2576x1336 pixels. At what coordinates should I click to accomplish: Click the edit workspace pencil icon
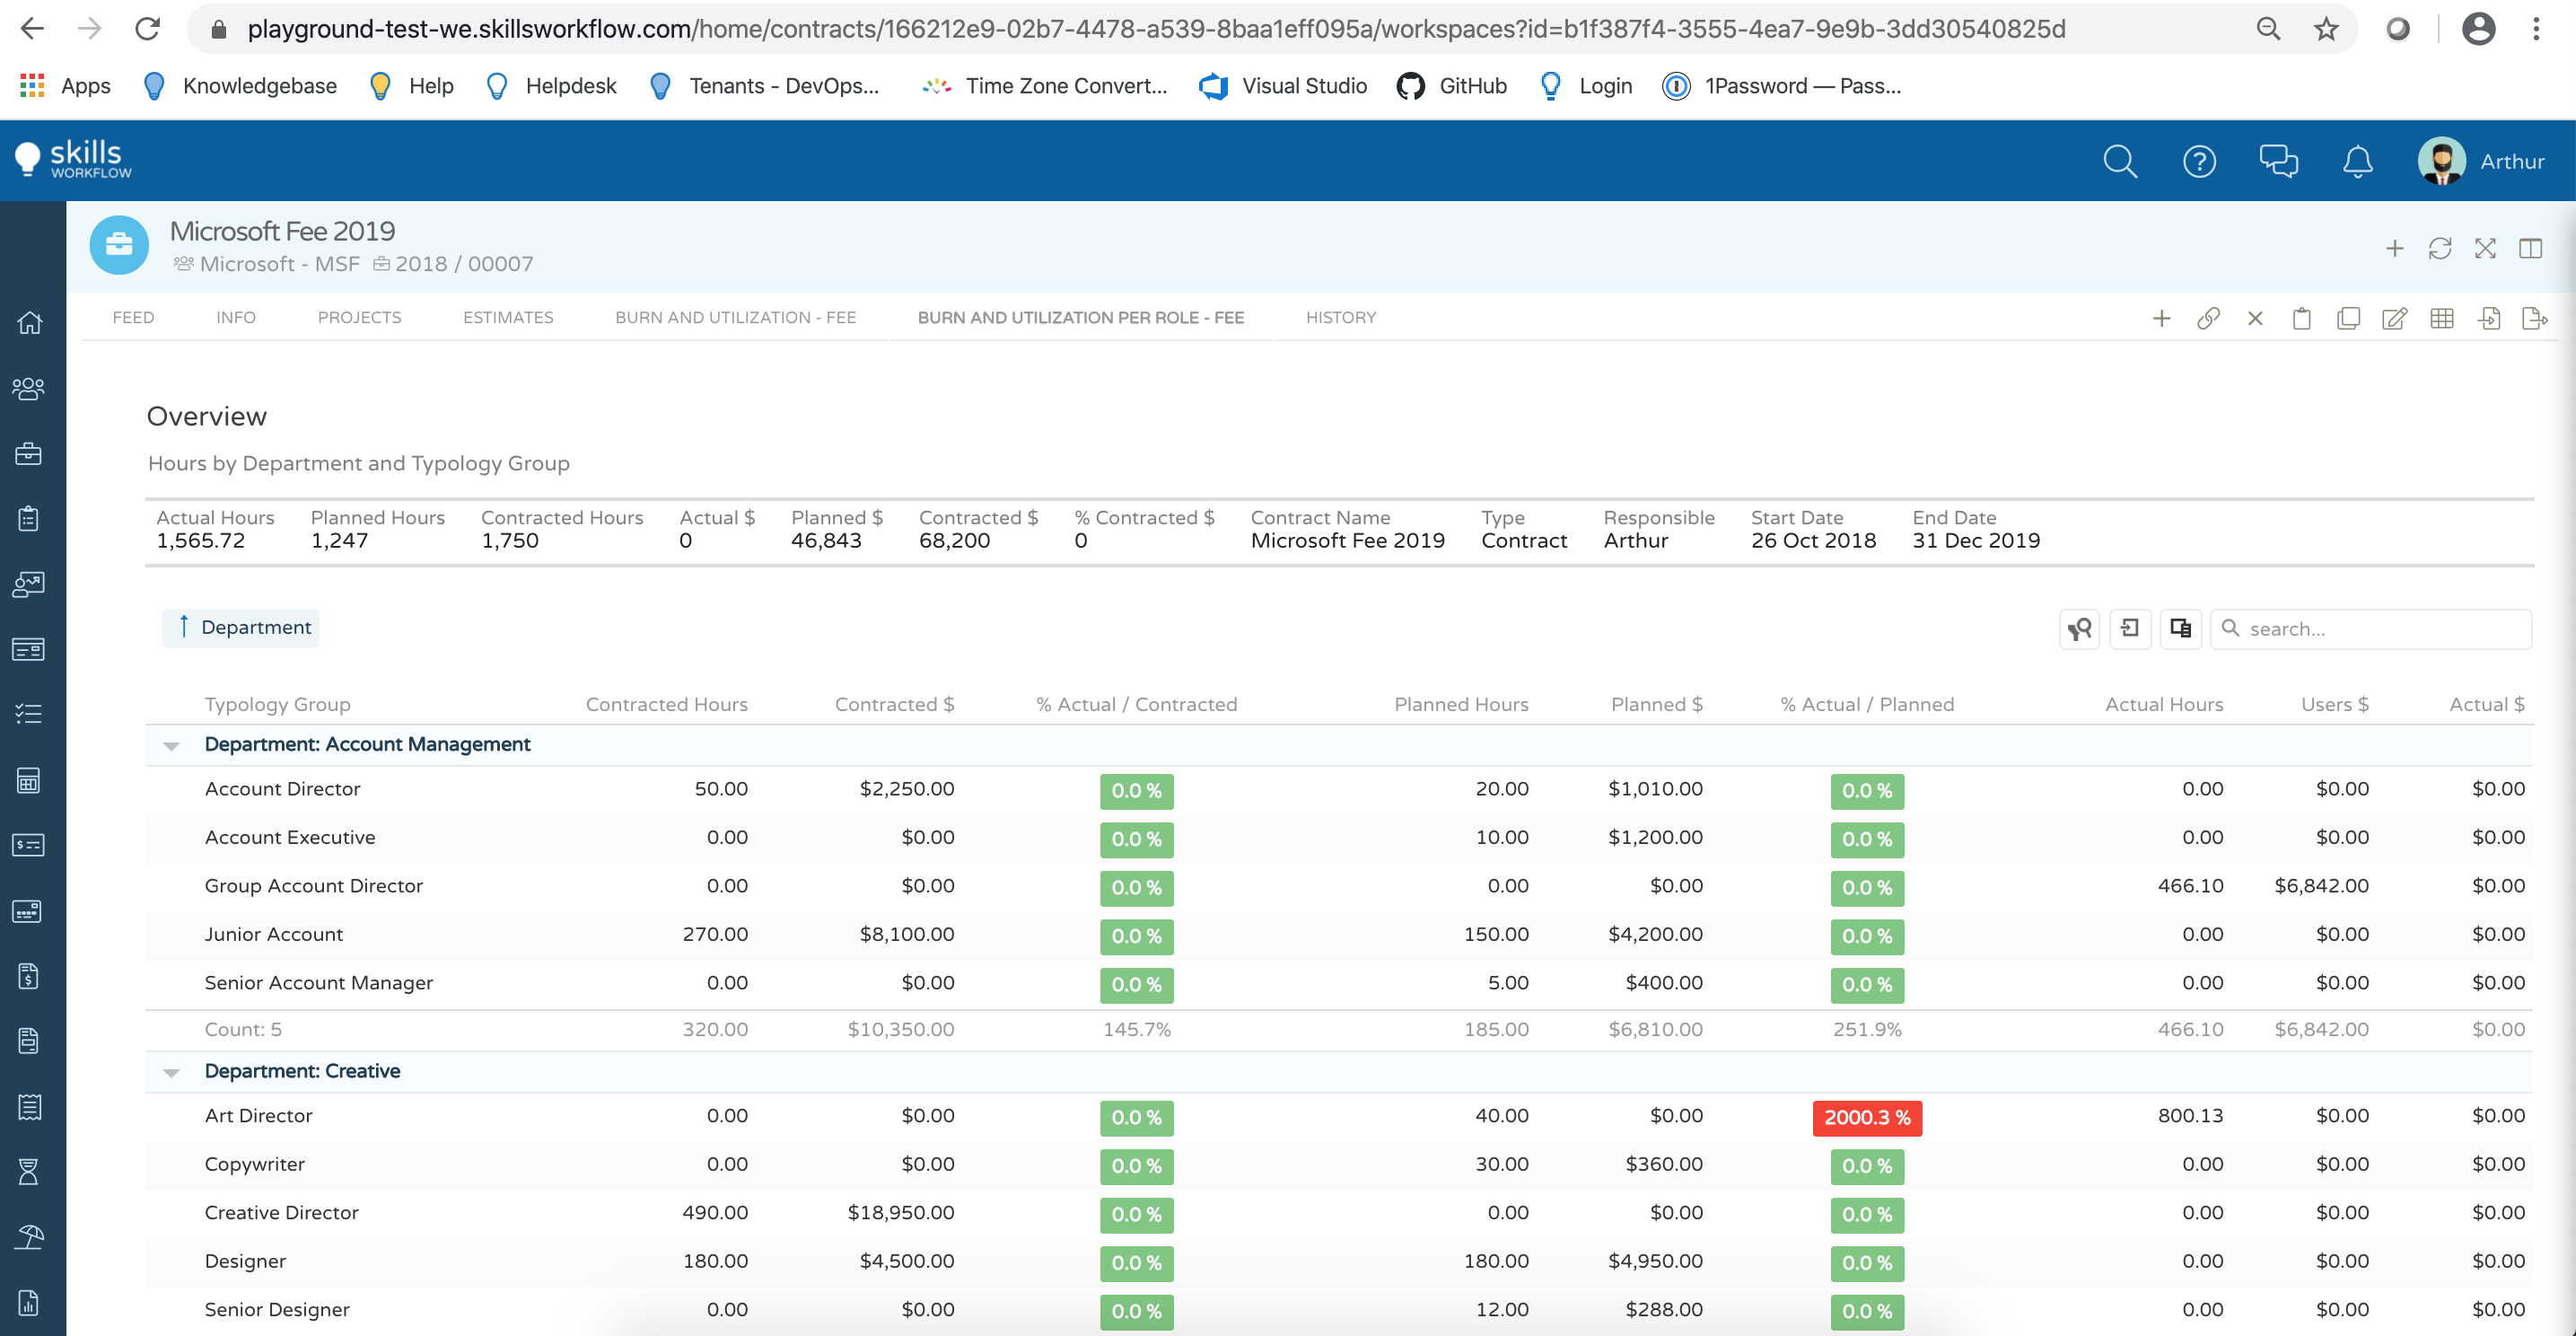coord(2394,318)
